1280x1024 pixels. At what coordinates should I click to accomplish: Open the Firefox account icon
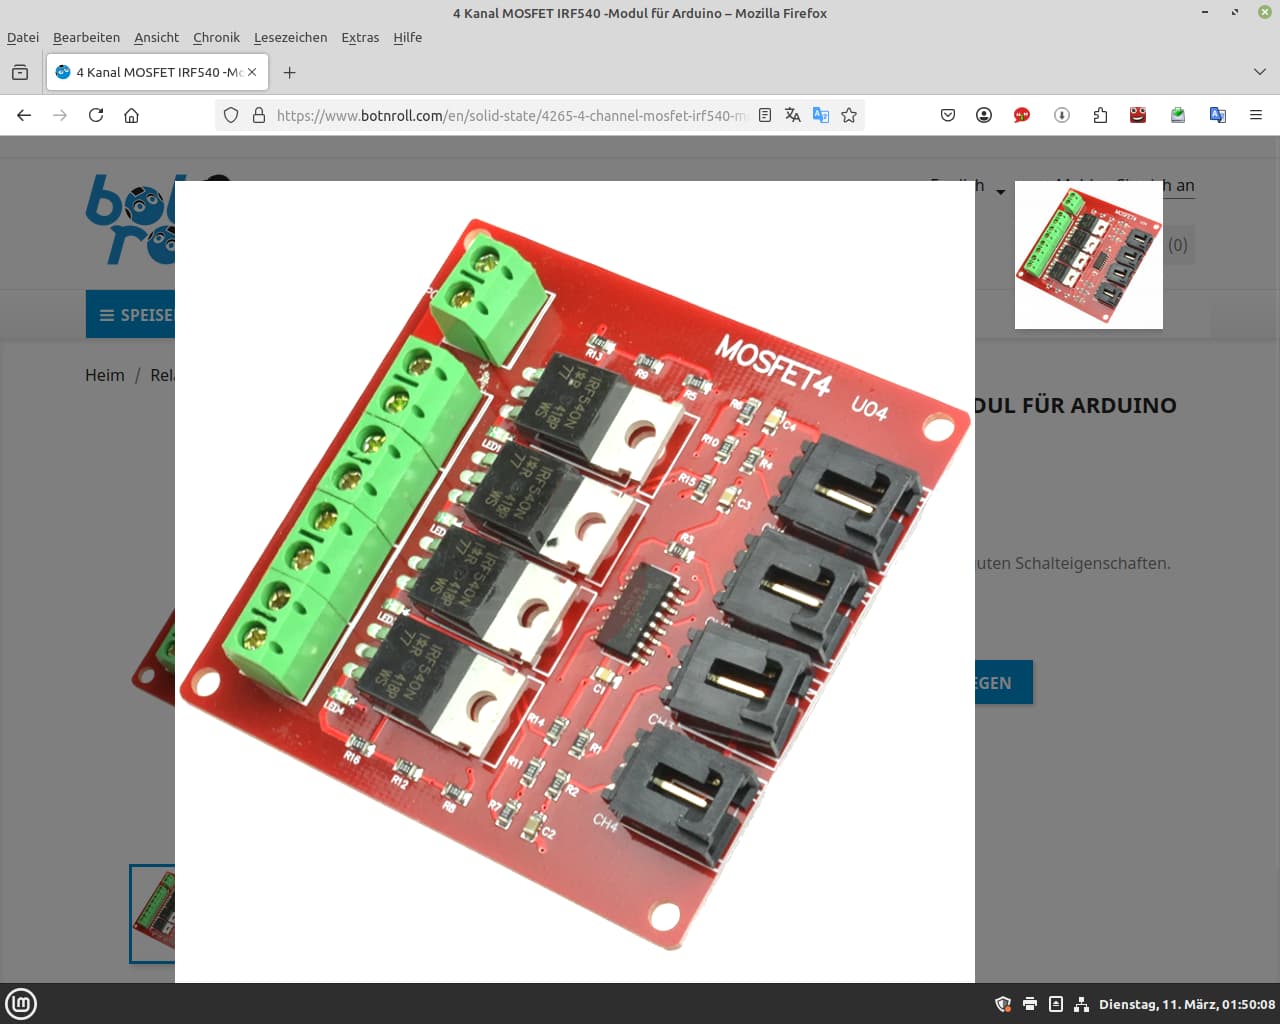pos(984,115)
